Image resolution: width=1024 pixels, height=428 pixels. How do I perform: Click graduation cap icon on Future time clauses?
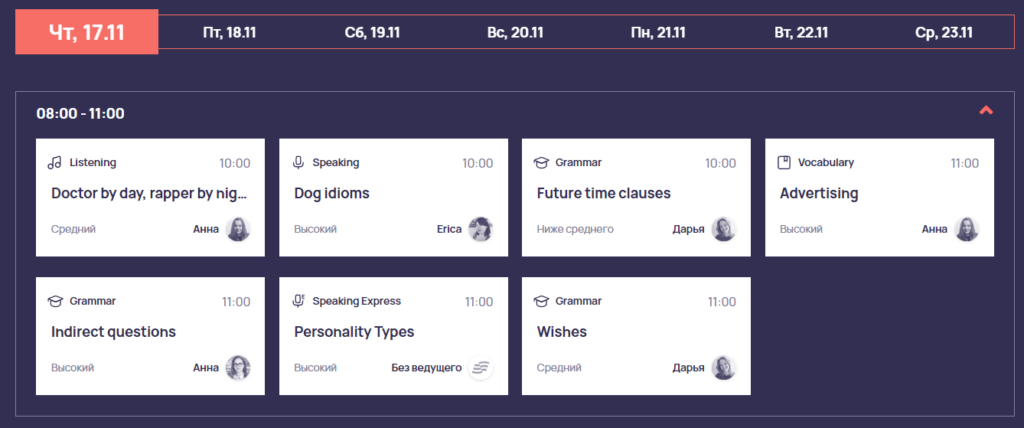click(x=541, y=163)
